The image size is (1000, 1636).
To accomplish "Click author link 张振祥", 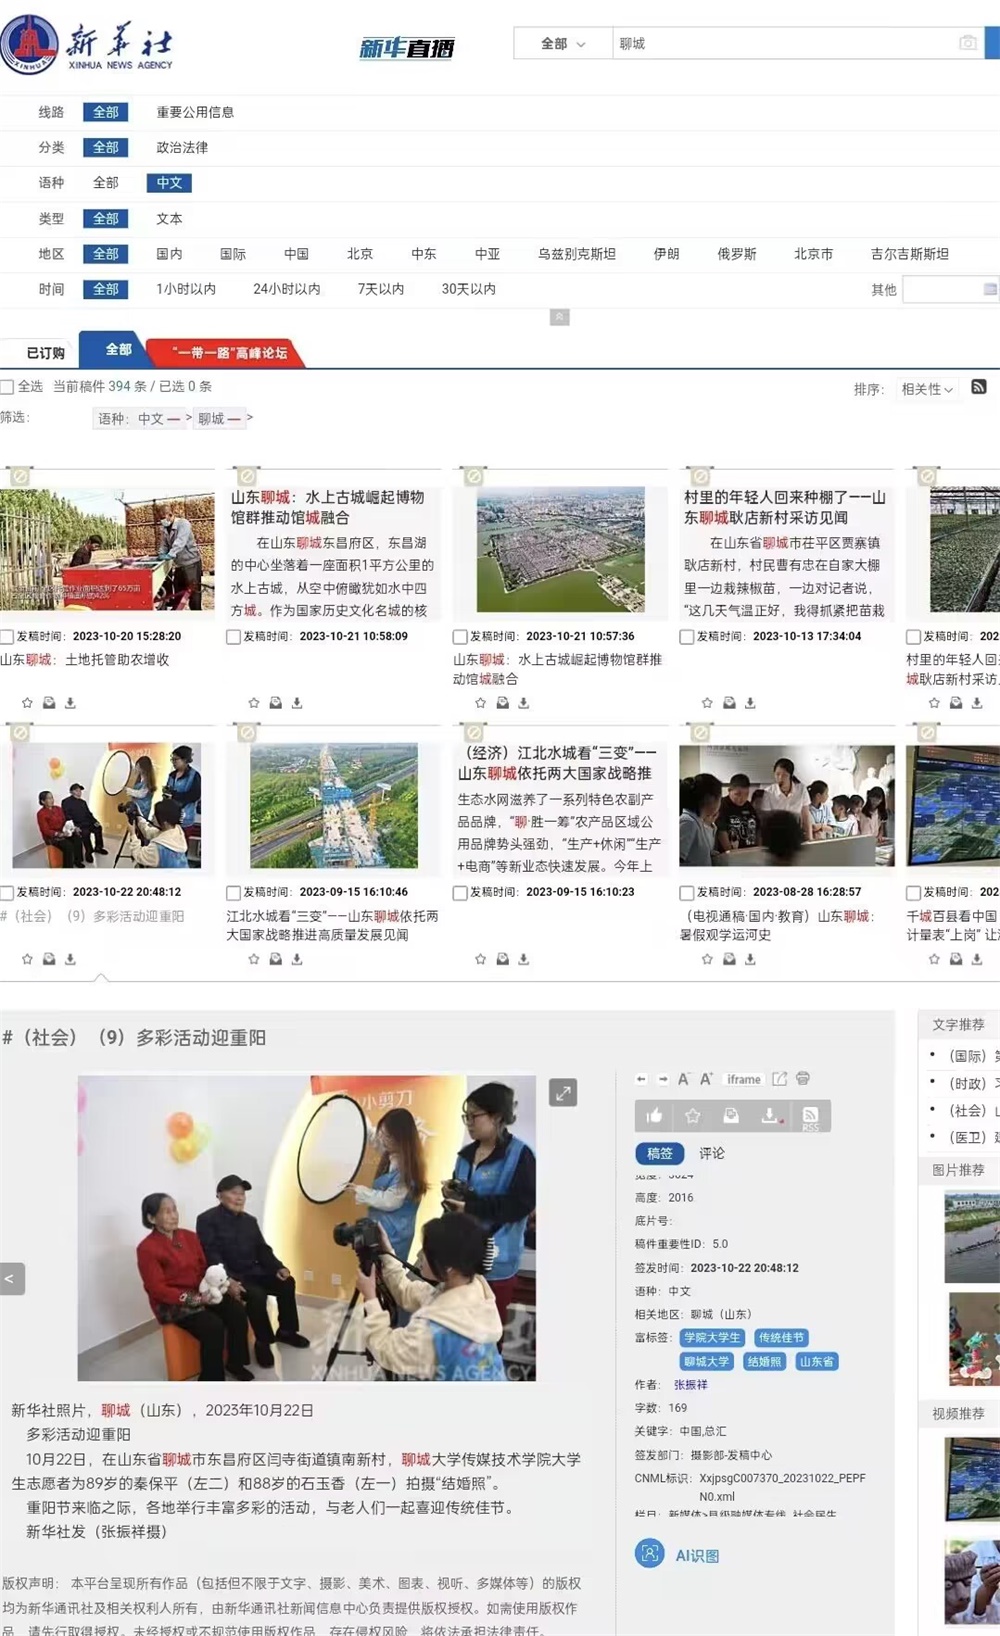I will click(690, 1385).
